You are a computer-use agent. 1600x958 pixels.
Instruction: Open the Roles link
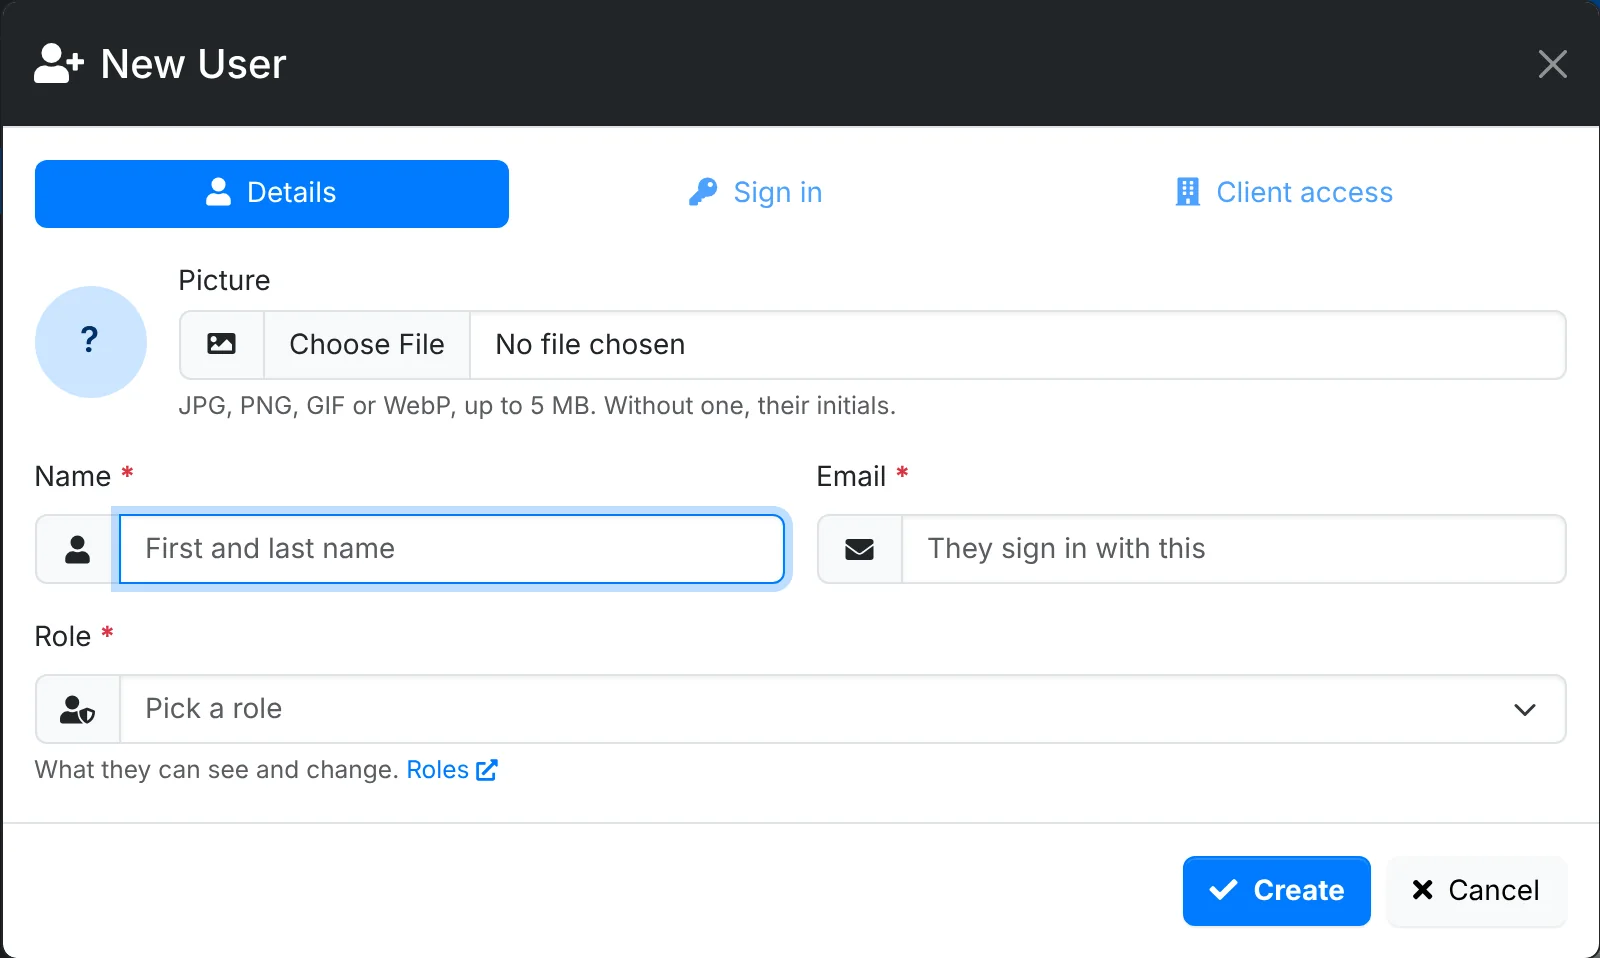point(452,770)
